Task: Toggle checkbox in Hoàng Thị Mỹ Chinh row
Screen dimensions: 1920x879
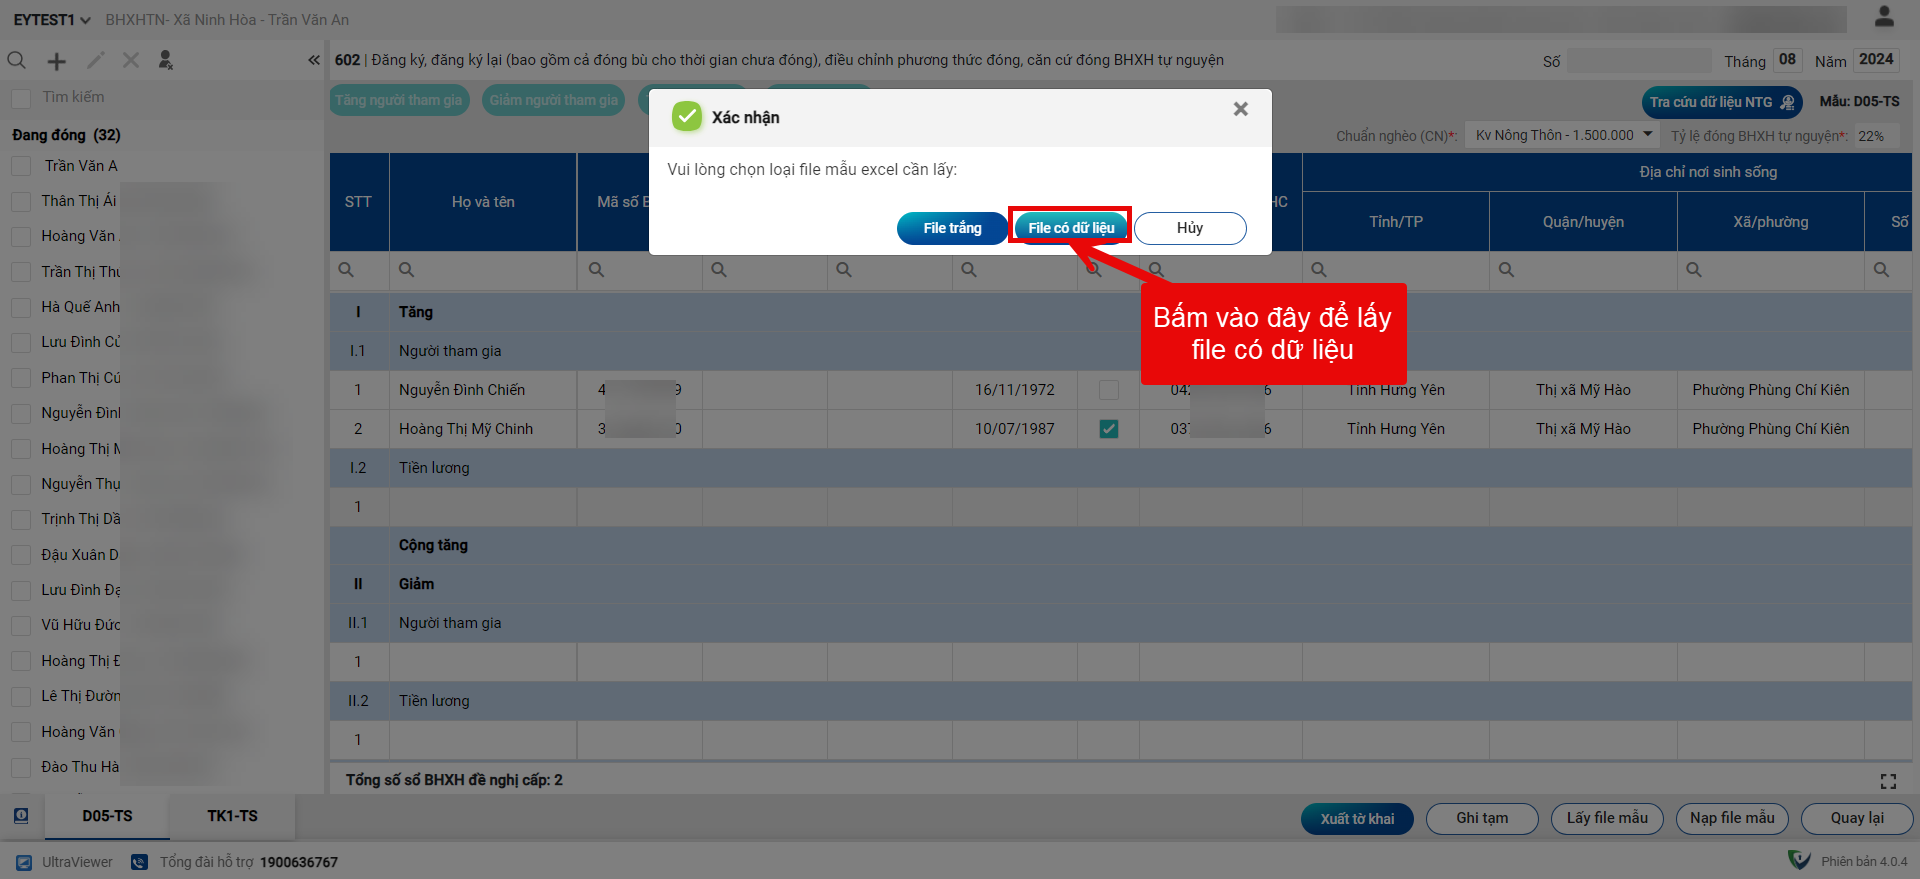Action: tap(1108, 429)
